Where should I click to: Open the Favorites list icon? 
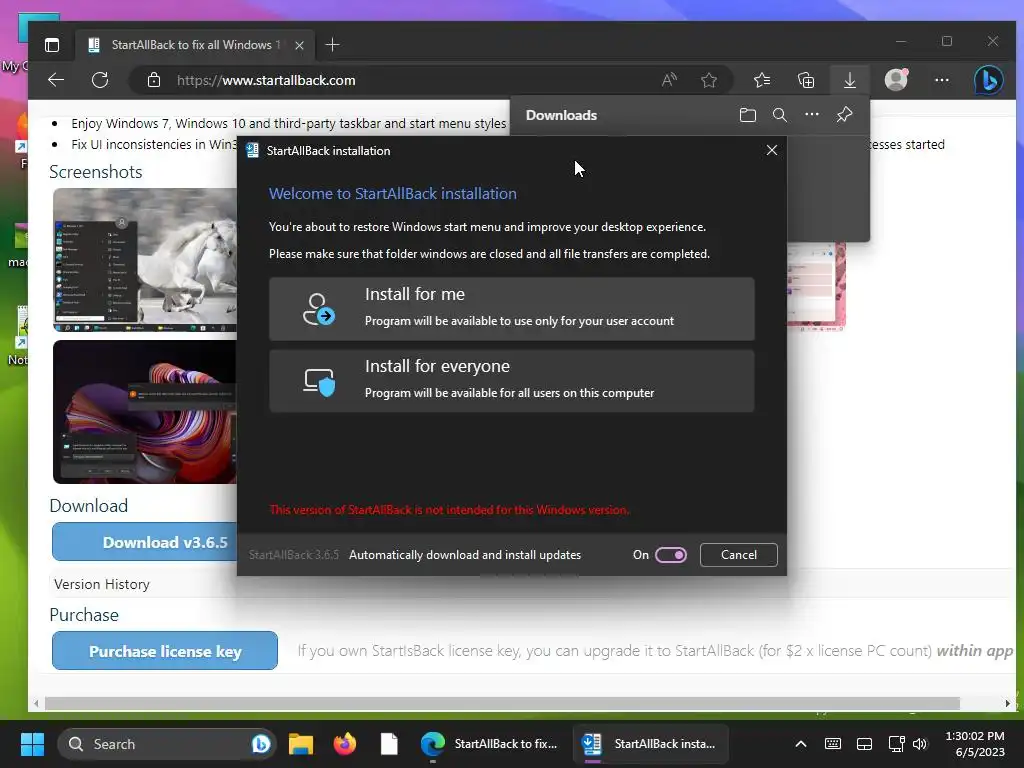(x=762, y=80)
